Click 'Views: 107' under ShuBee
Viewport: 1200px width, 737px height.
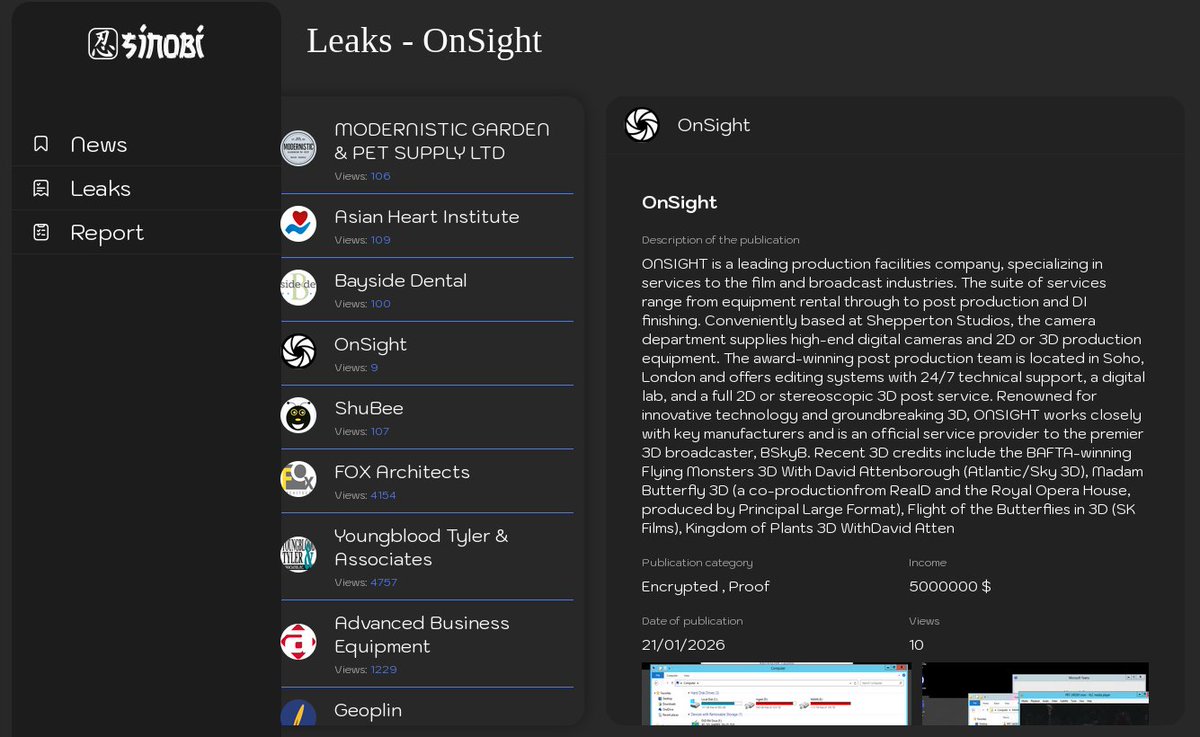pos(362,432)
